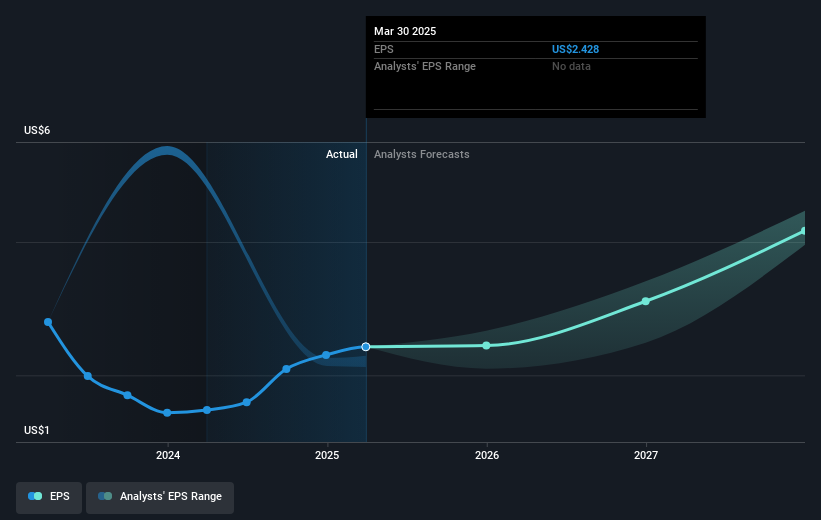Select the Mar 30 2025 EPS data point
This screenshot has height=520, width=821.
(366, 347)
